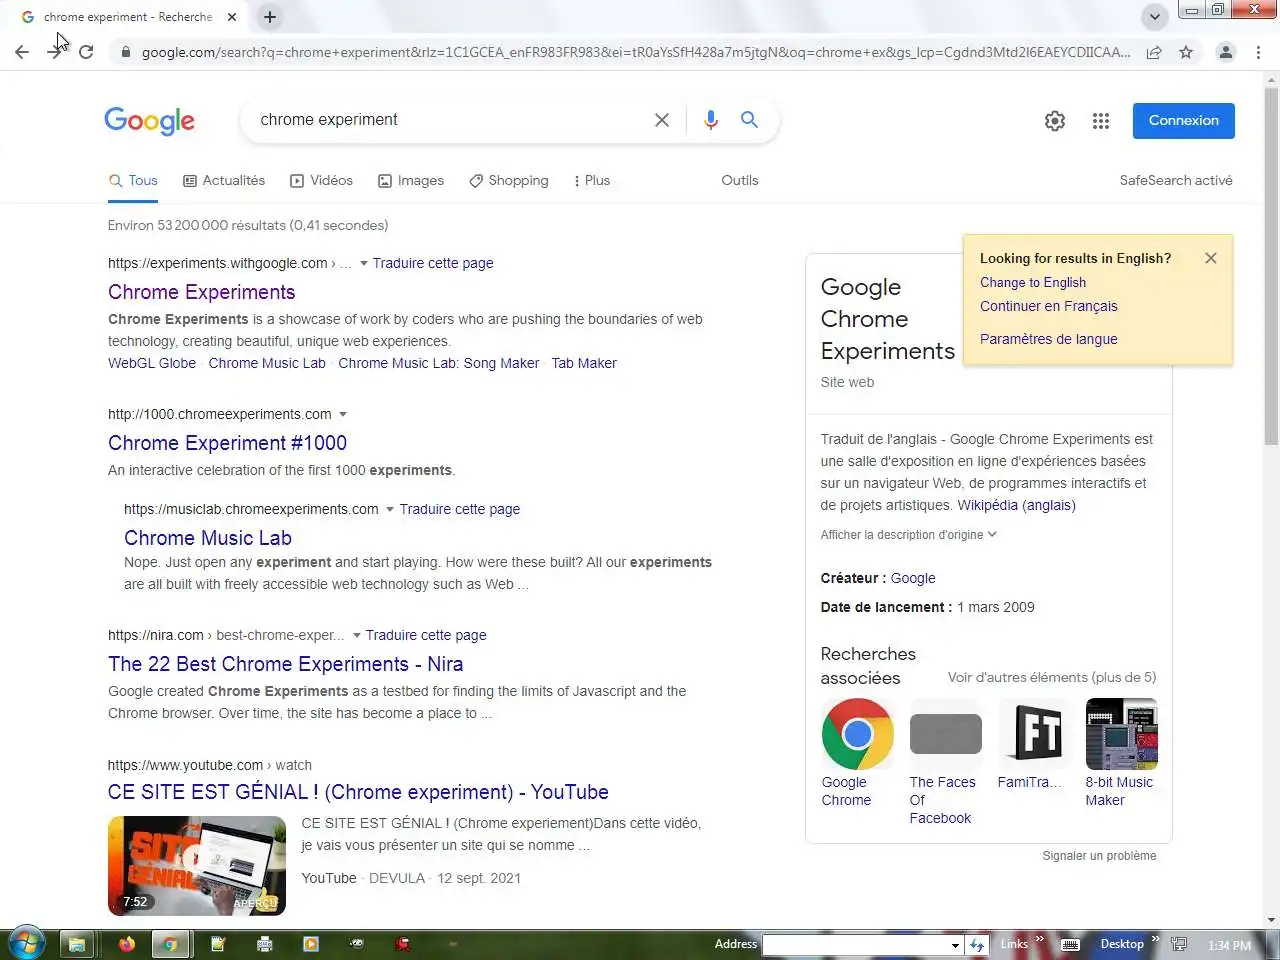
Task: Click the taskbar clock showing 1:34 PM
Action: coord(1229,945)
